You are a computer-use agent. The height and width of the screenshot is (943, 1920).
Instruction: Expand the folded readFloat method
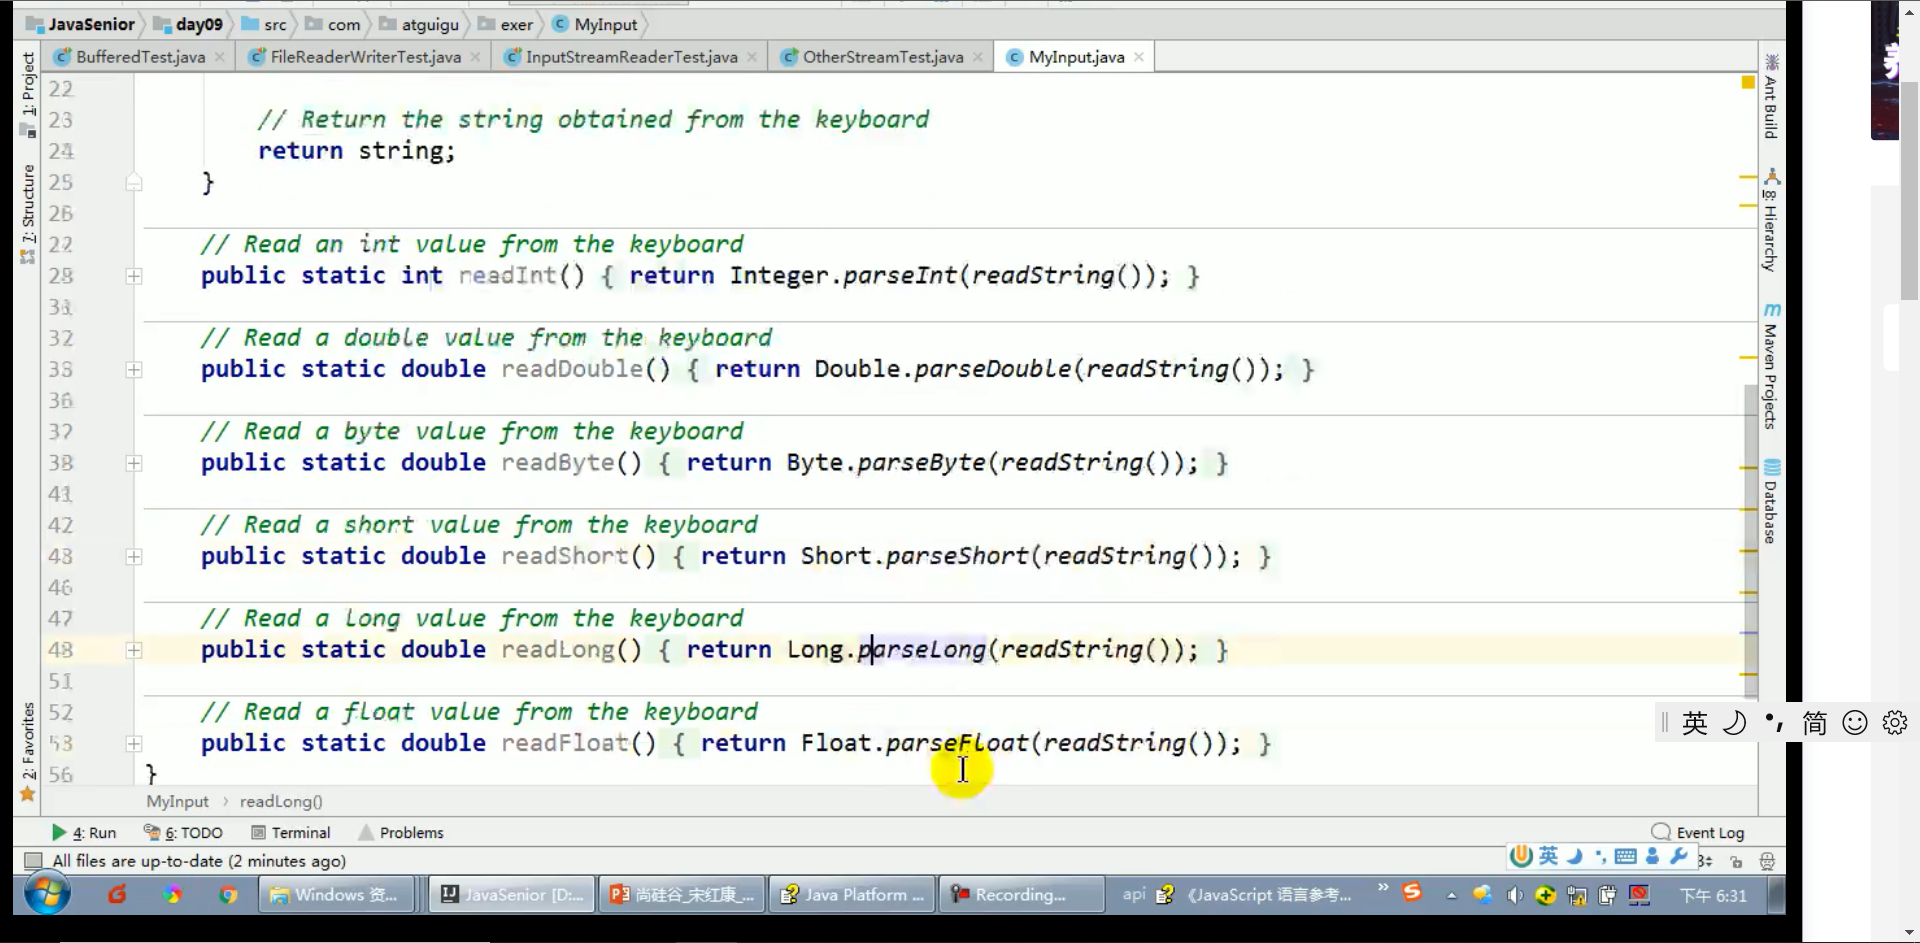click(134, 744)
